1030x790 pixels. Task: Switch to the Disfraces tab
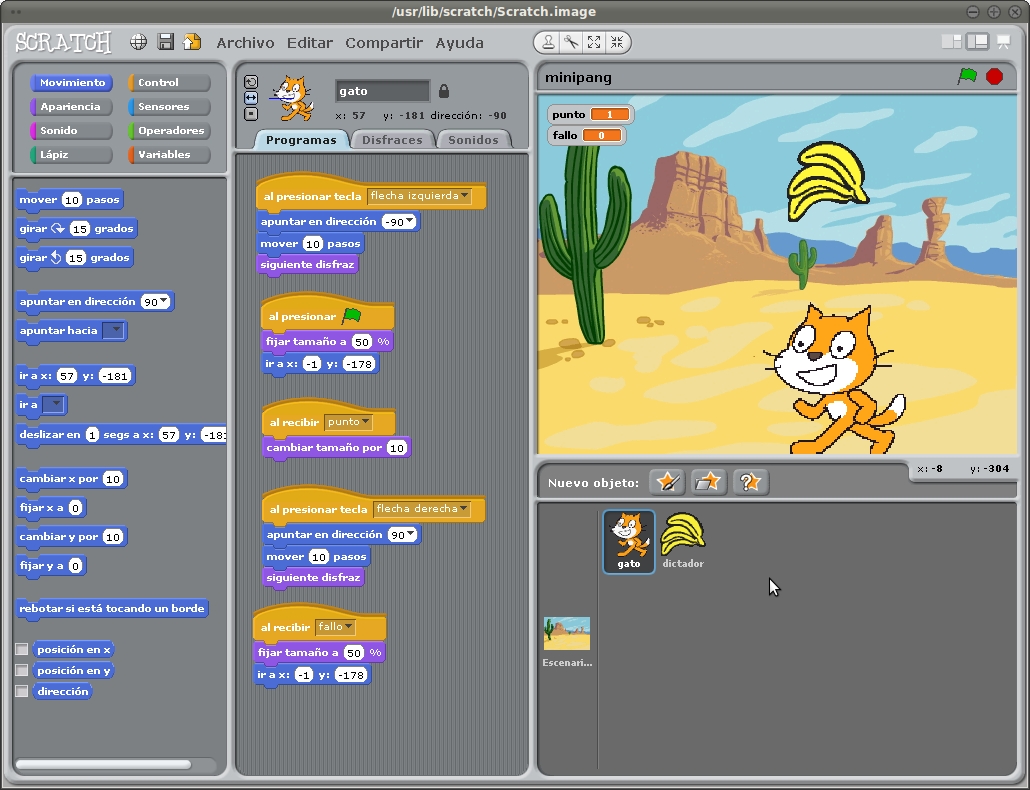tap(392, 139)
